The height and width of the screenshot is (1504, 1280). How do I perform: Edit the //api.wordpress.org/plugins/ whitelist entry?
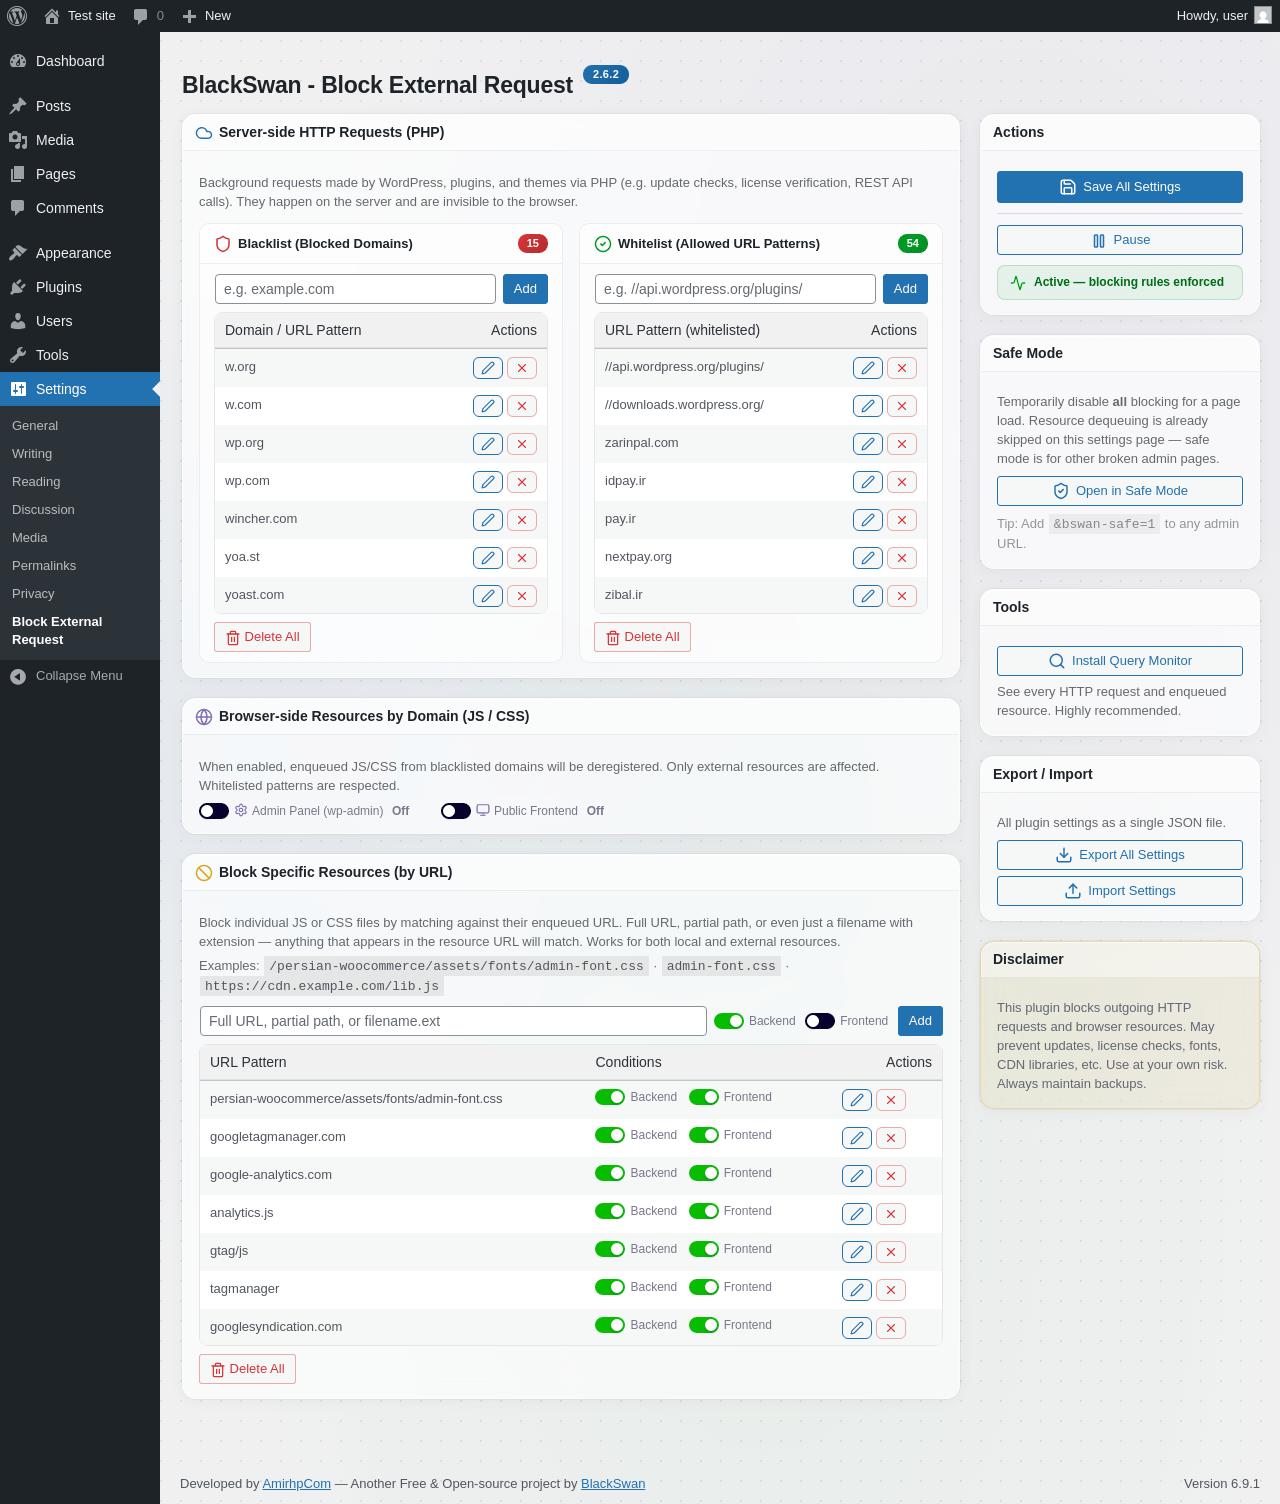pyautogui.click(x=868, y=368)
